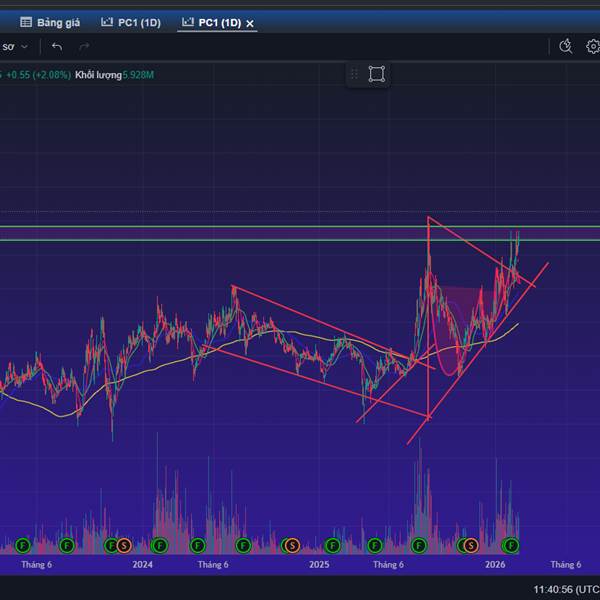This screenshot has width=600, height=600.
Task: Open the F marker just right of 2024
Action: point(160,545)
